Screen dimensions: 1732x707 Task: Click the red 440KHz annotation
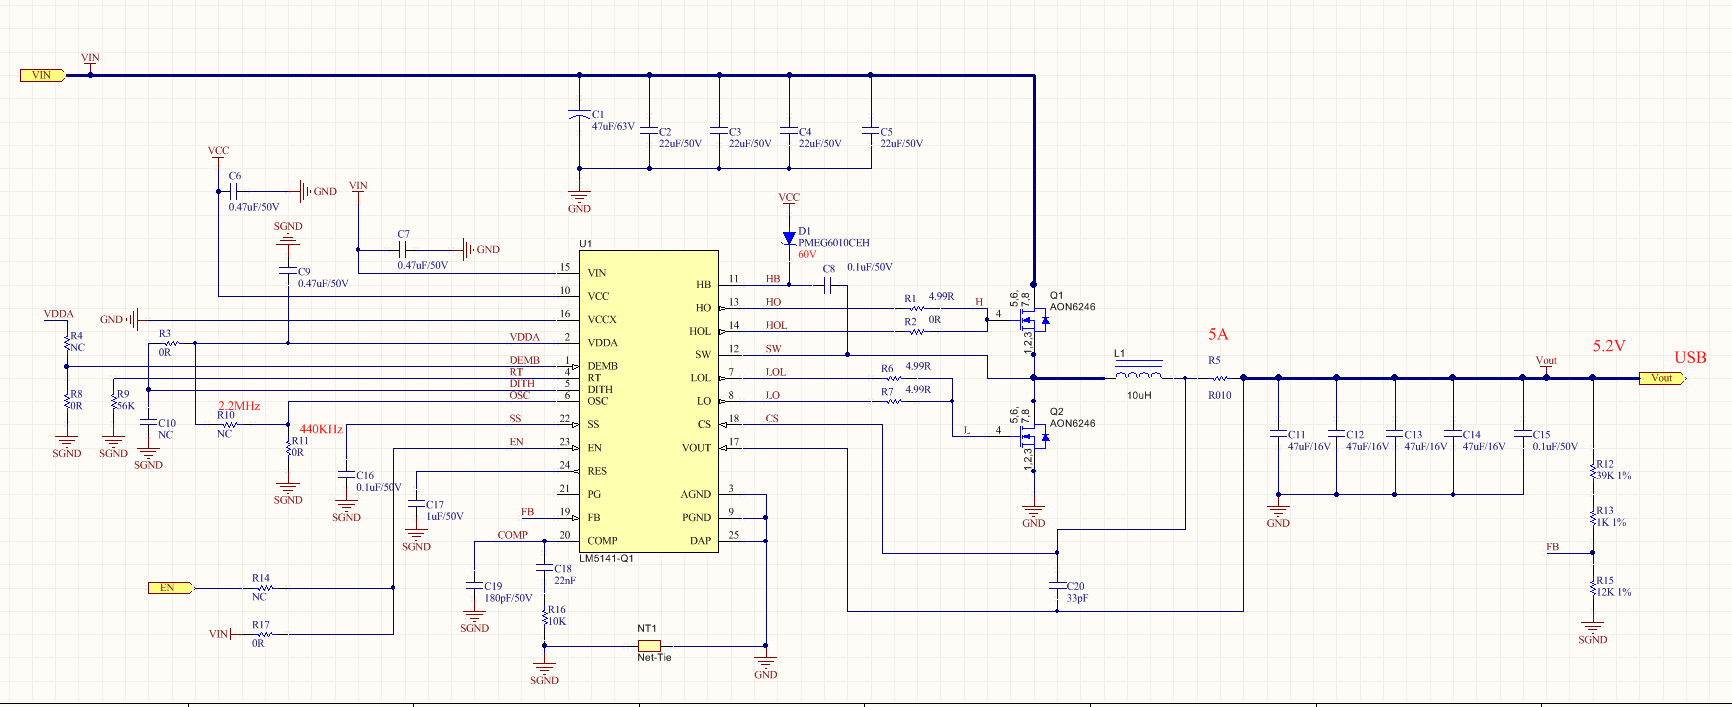tap(321, 429)
